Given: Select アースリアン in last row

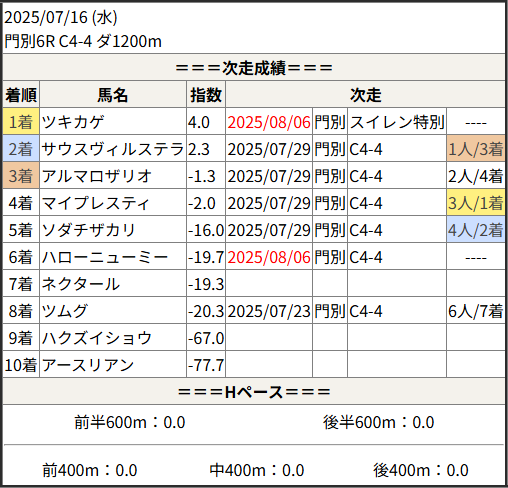Looking at the screenshot, I should pos(88,365).
